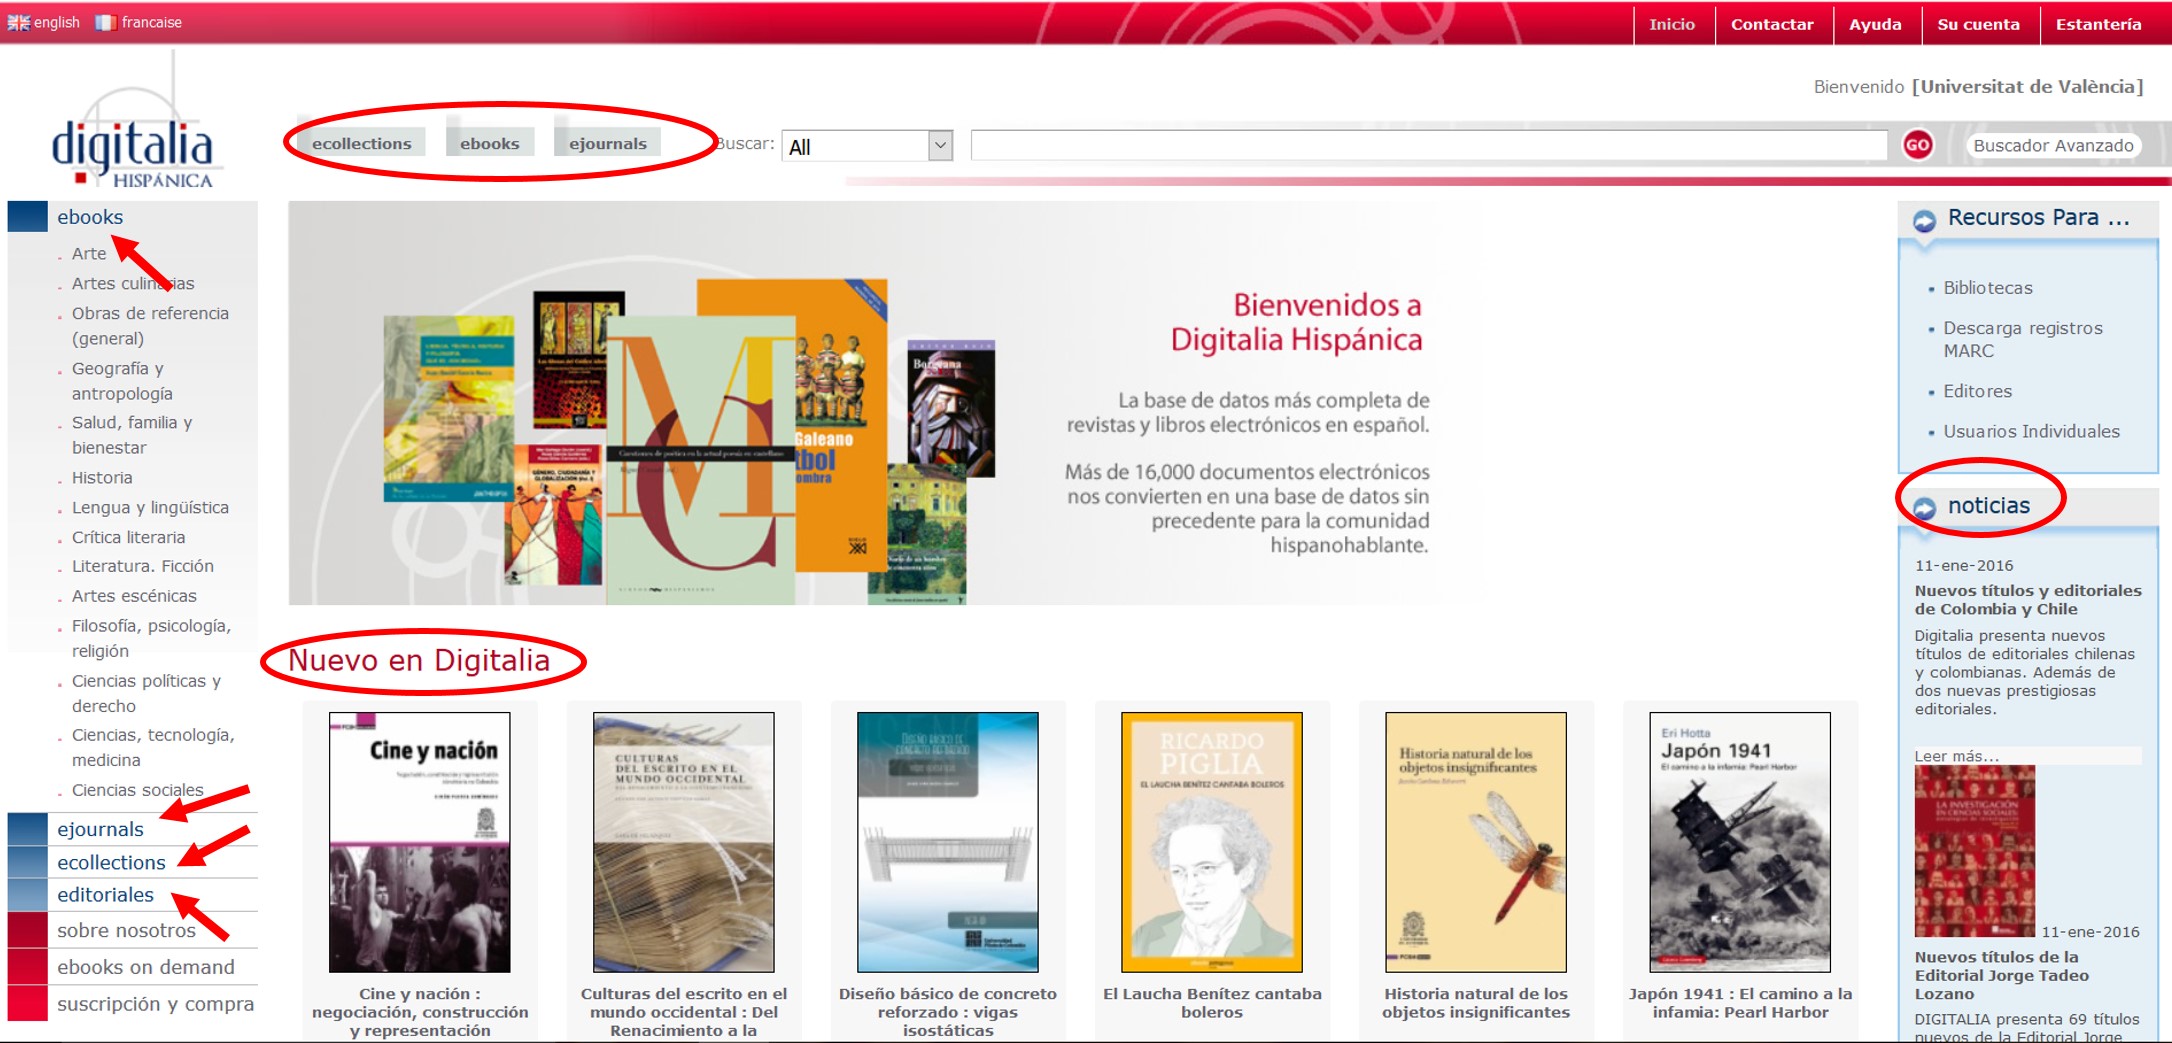Viewport: 2172px width, 1043px height.
Task: Open Lengua y lingüística category
Action: 150,508
